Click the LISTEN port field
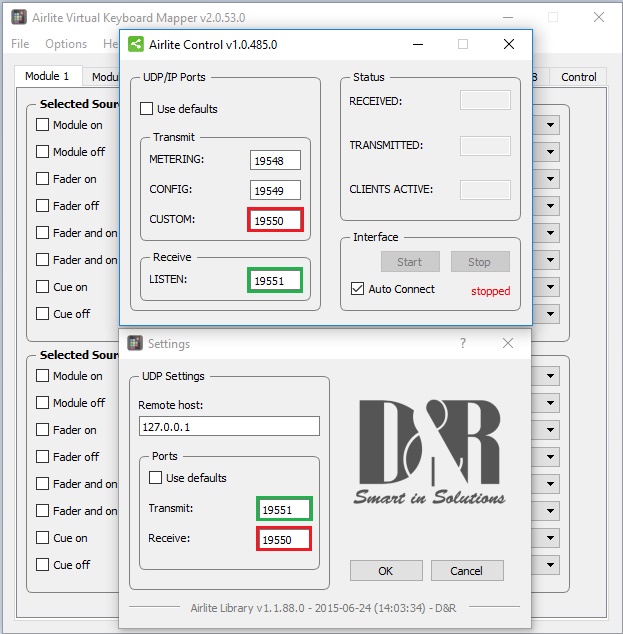The height and width of the screenshot is (634, 623). click(x=275, y=282)
